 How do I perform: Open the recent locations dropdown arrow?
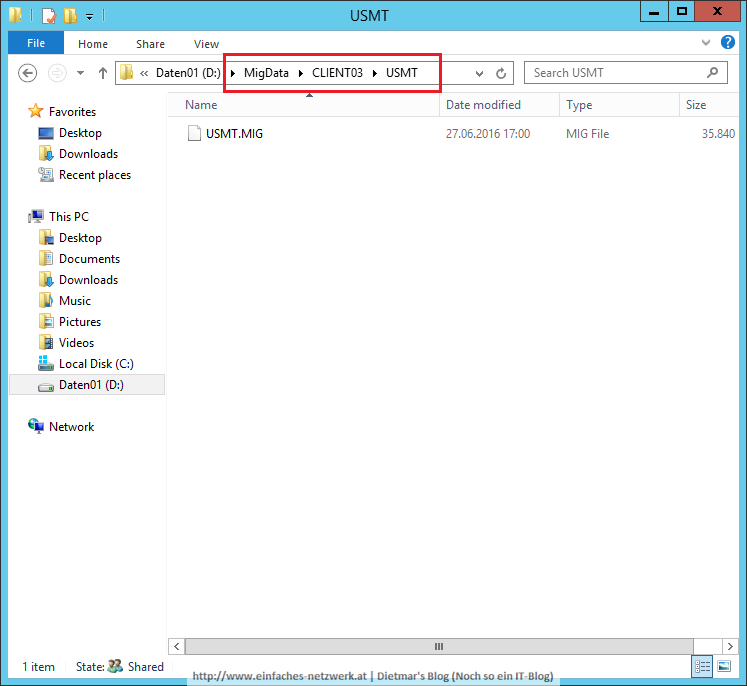(81, 73)
